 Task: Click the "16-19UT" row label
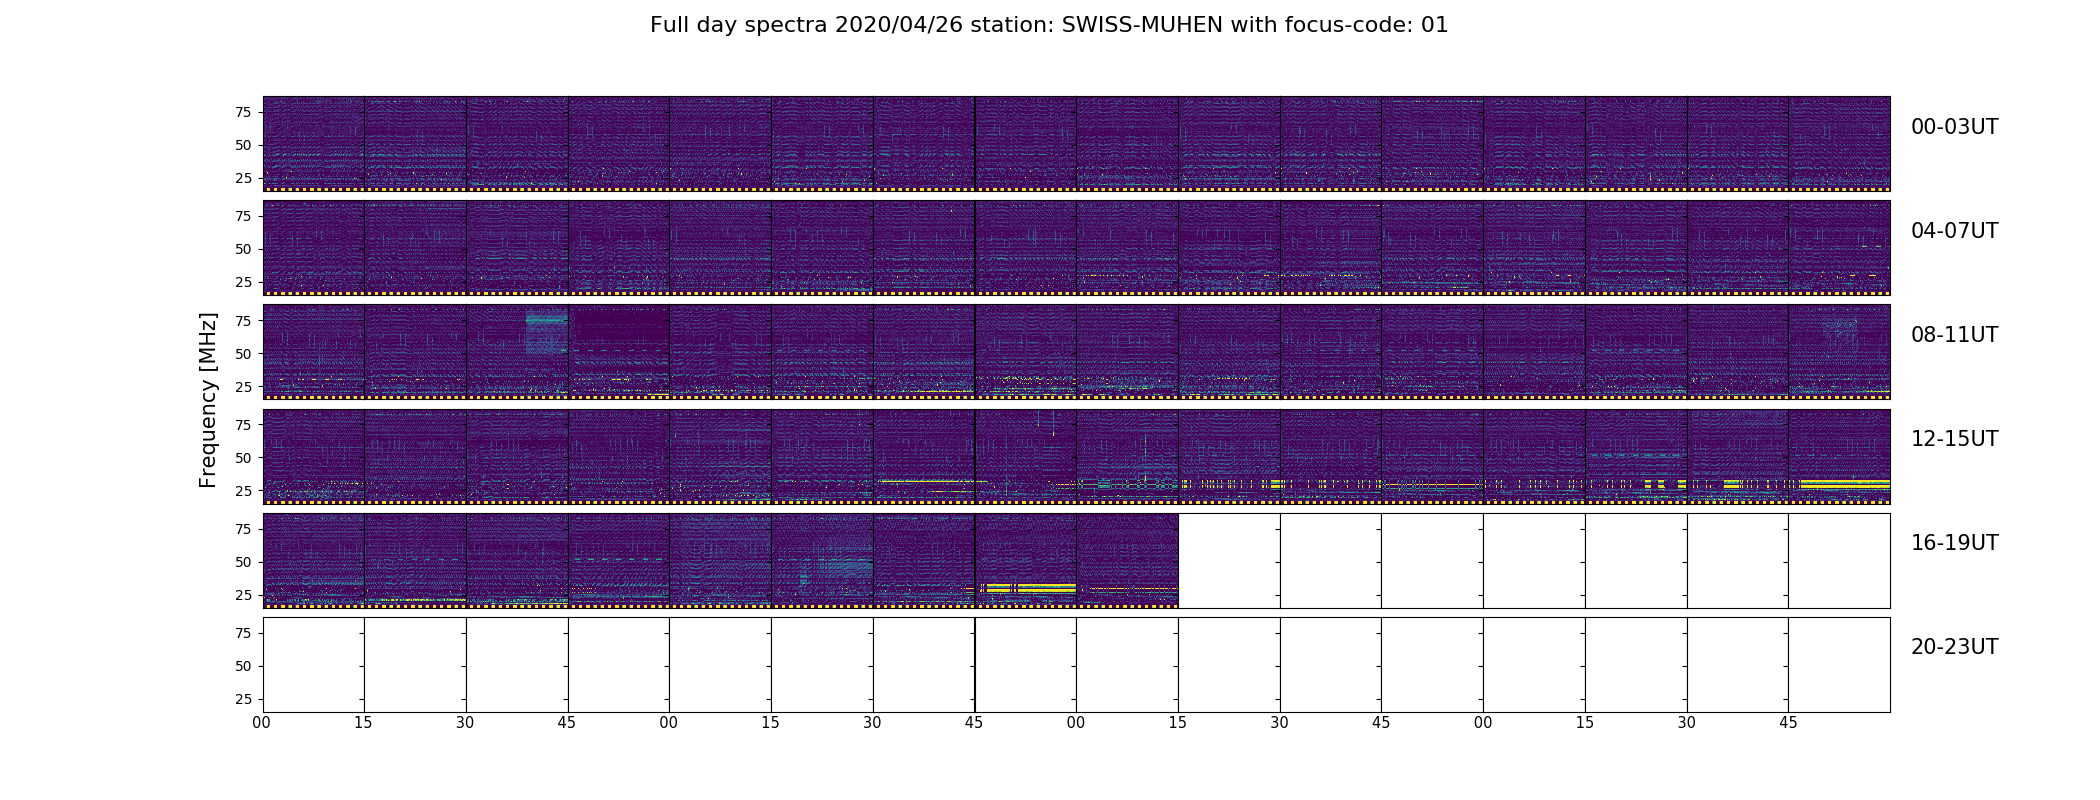(1954, 543)
